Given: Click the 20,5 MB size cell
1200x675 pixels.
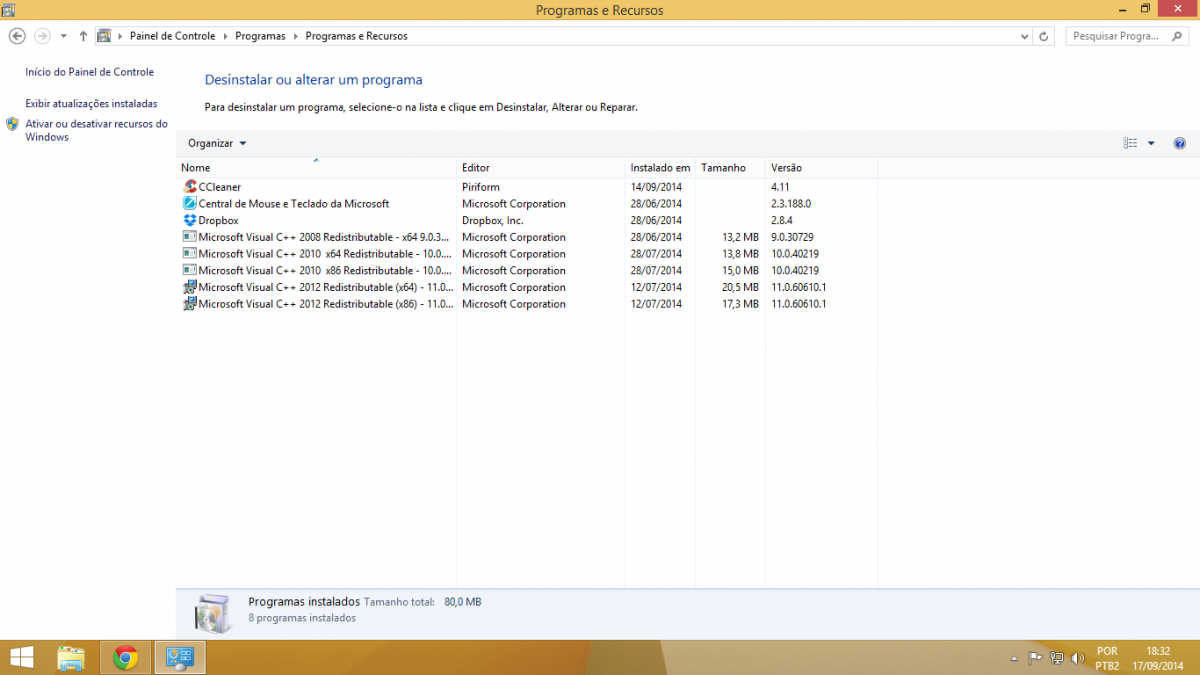Looking at the screenshot, I should pyautogui.click(x=740, y=287).
